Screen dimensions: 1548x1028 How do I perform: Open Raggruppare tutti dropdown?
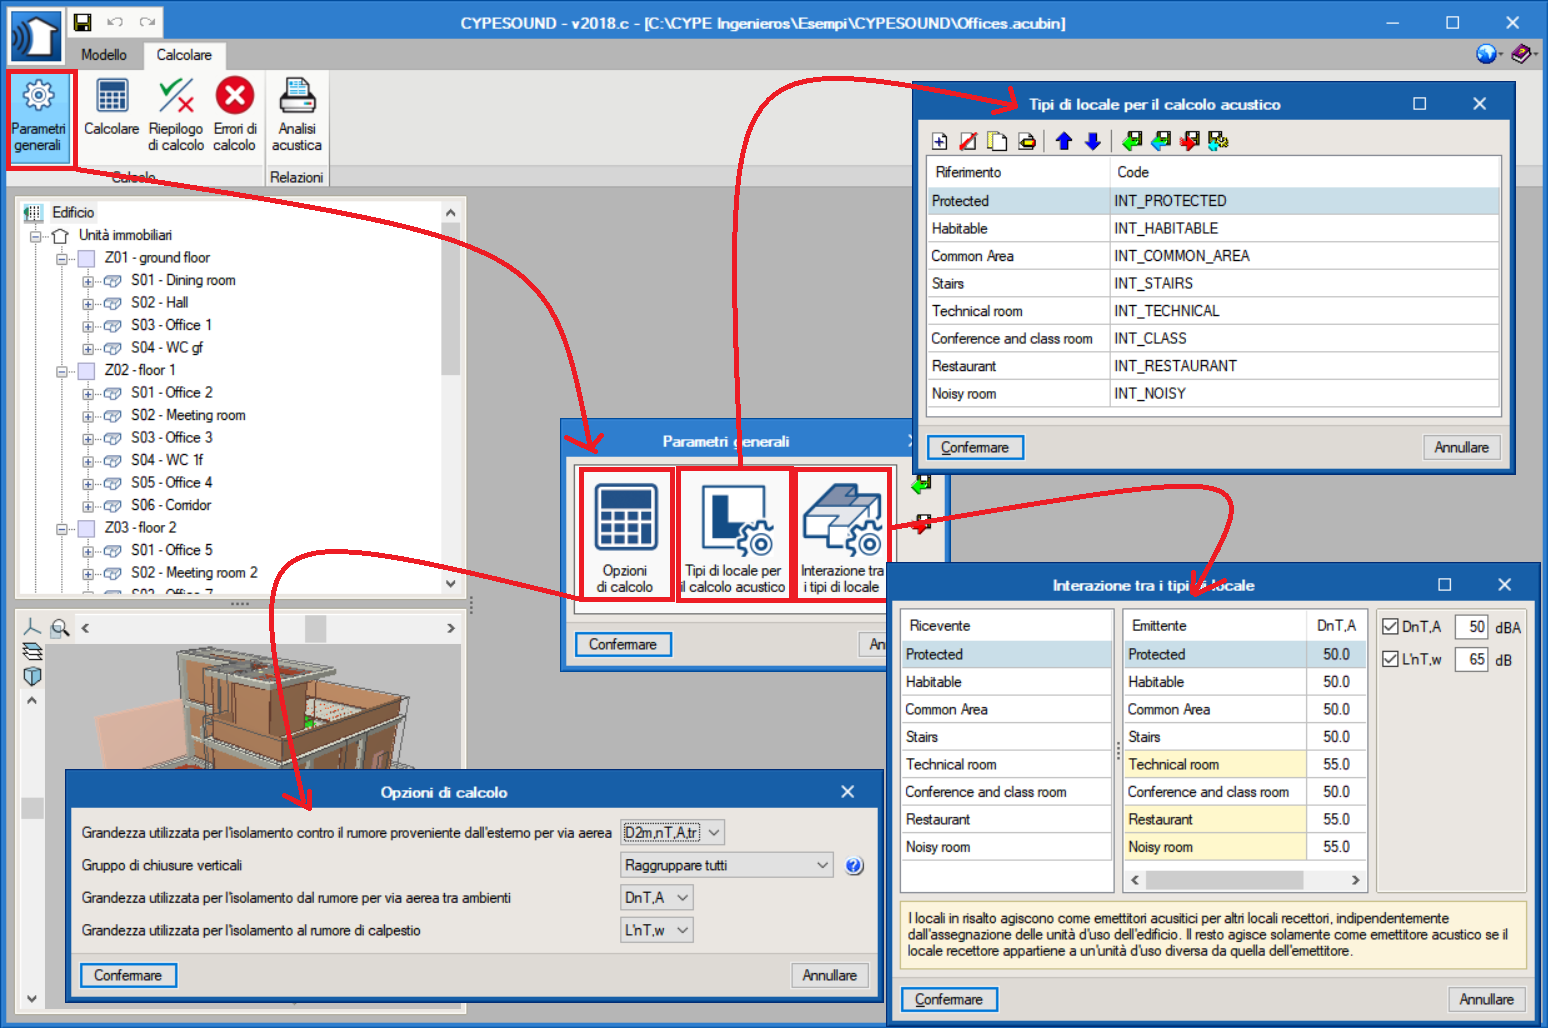tap(727, 865)
